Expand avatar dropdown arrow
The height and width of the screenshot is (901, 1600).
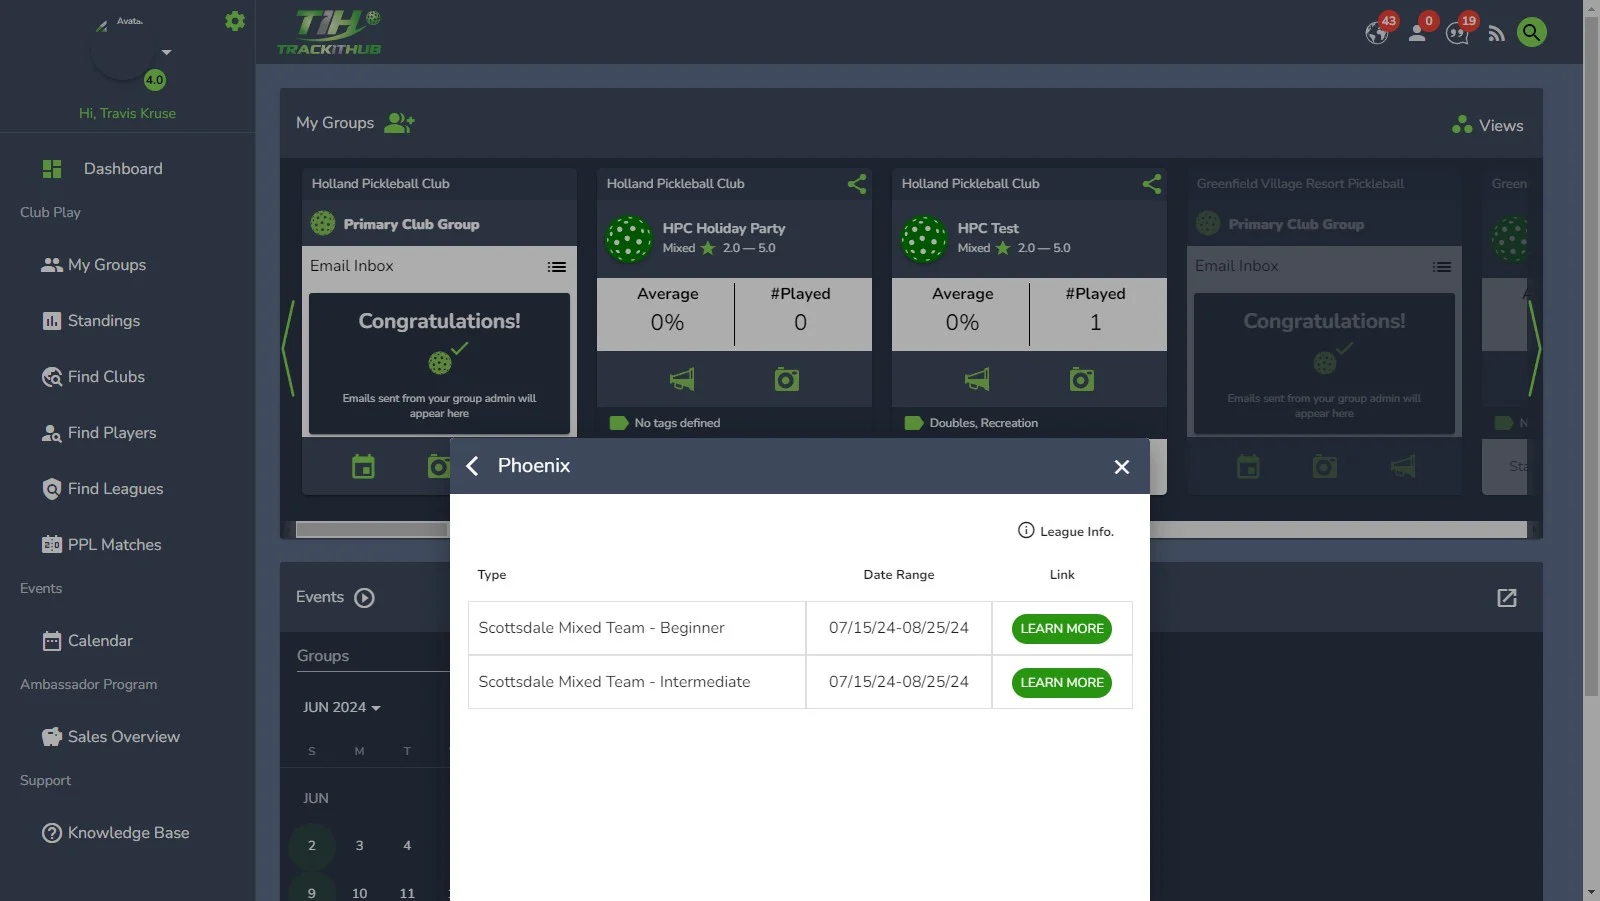167,52
